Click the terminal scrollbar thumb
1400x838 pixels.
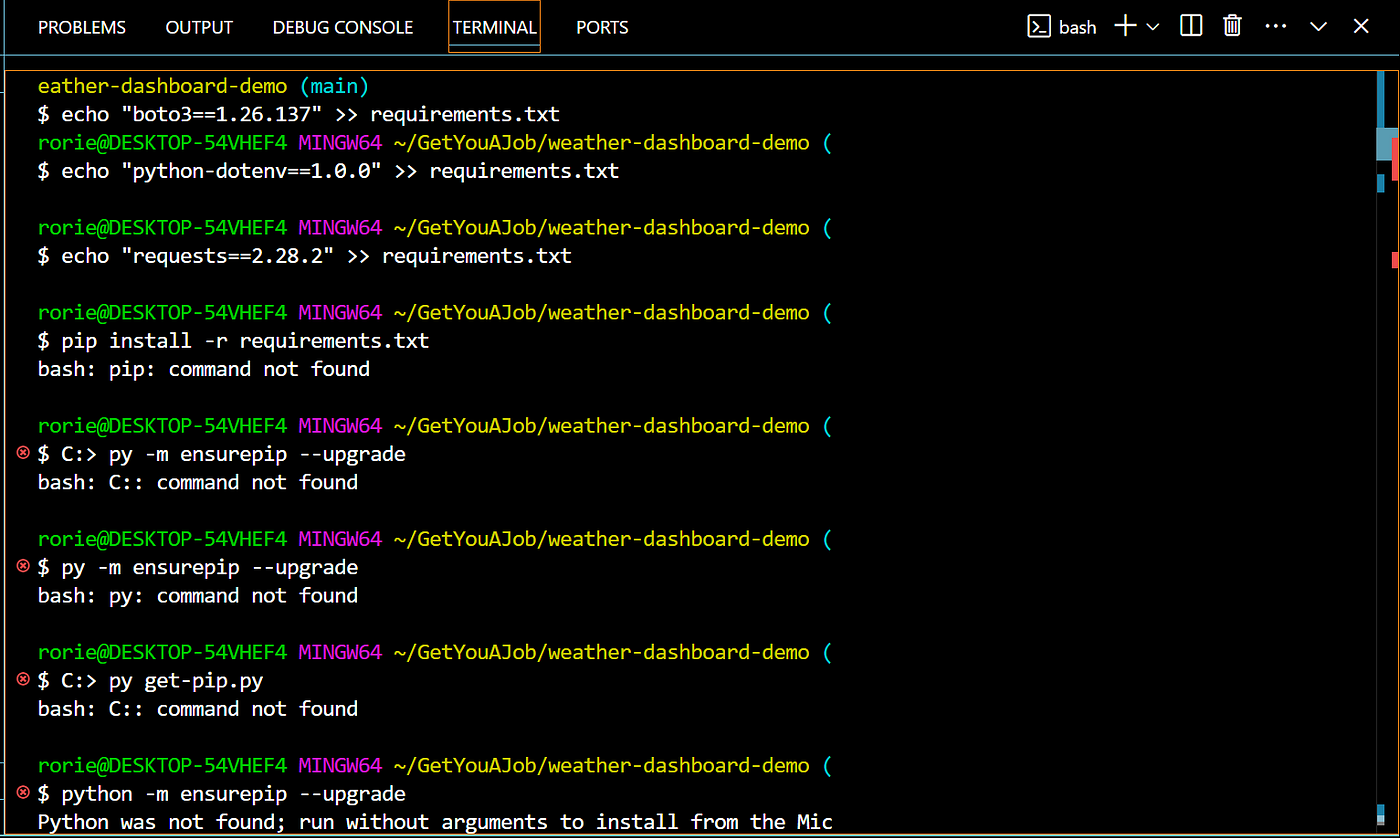[x=1386, y=143]
